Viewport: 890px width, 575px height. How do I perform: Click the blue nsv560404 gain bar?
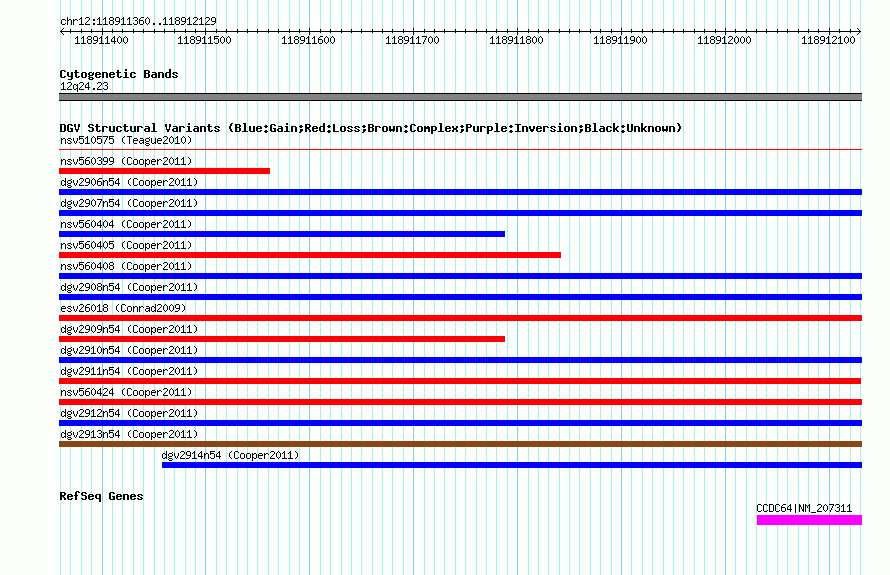click(282, 234)
